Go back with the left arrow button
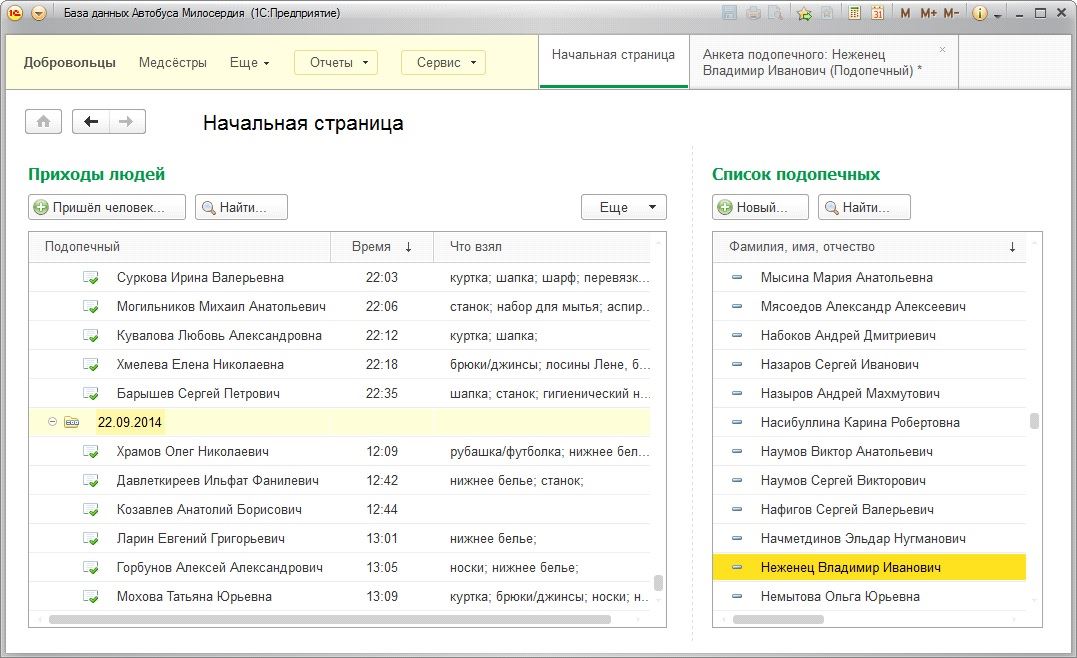 click(x=91, y=122)
